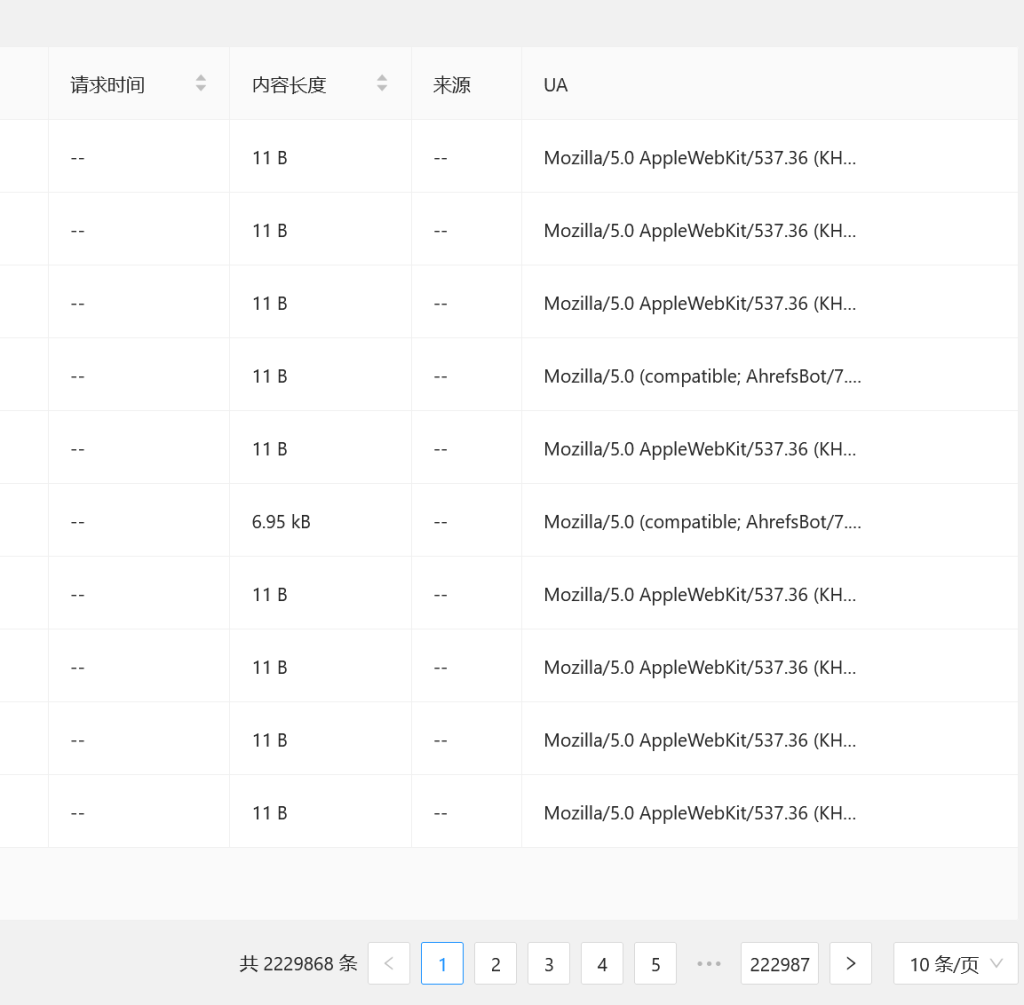Go to page 4
Screen dimensions: 1024x1005
tap(602, 963)
